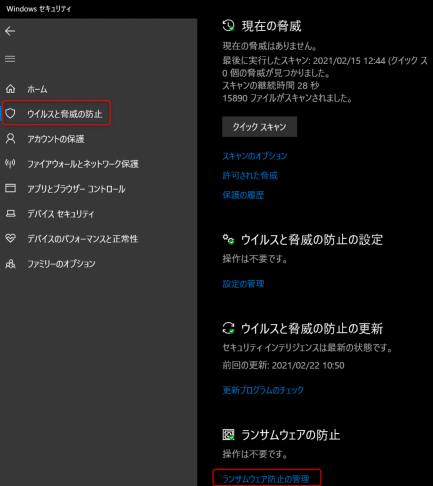Click the device health heart icon
Viewport: 433px width, 486px height.
[x=10, y=238]
